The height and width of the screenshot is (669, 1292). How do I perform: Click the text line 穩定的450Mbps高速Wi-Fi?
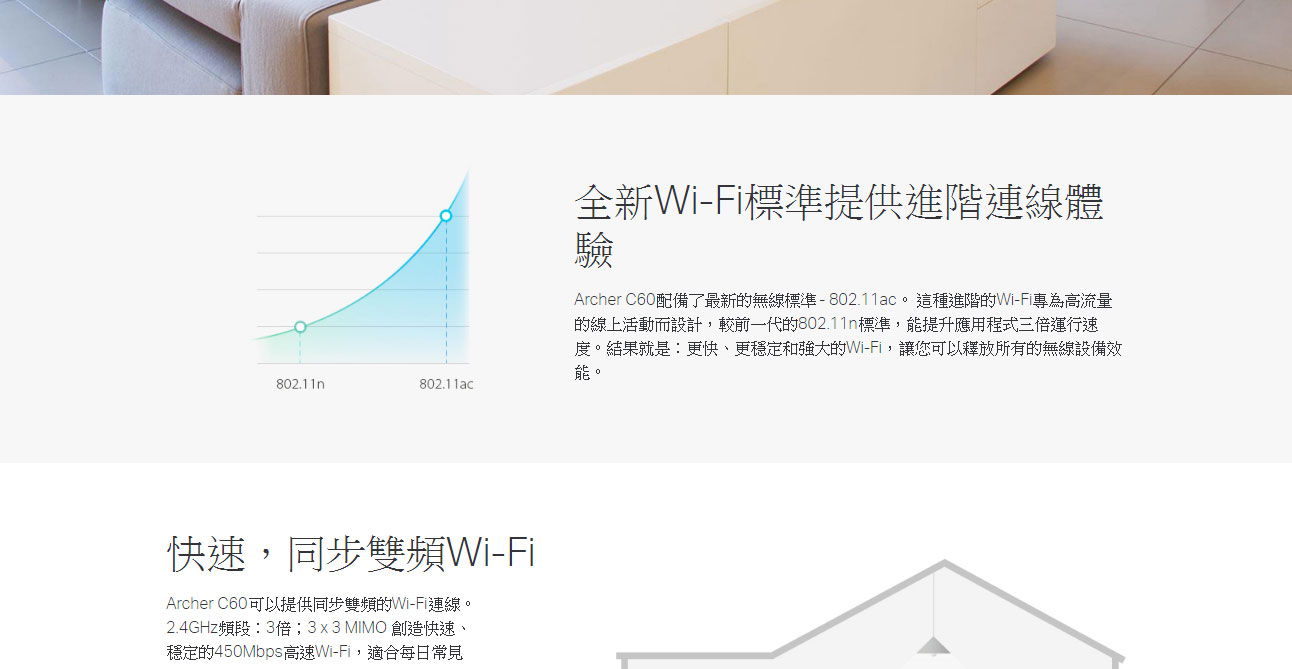pyautogui.click(x=315, y=653)
